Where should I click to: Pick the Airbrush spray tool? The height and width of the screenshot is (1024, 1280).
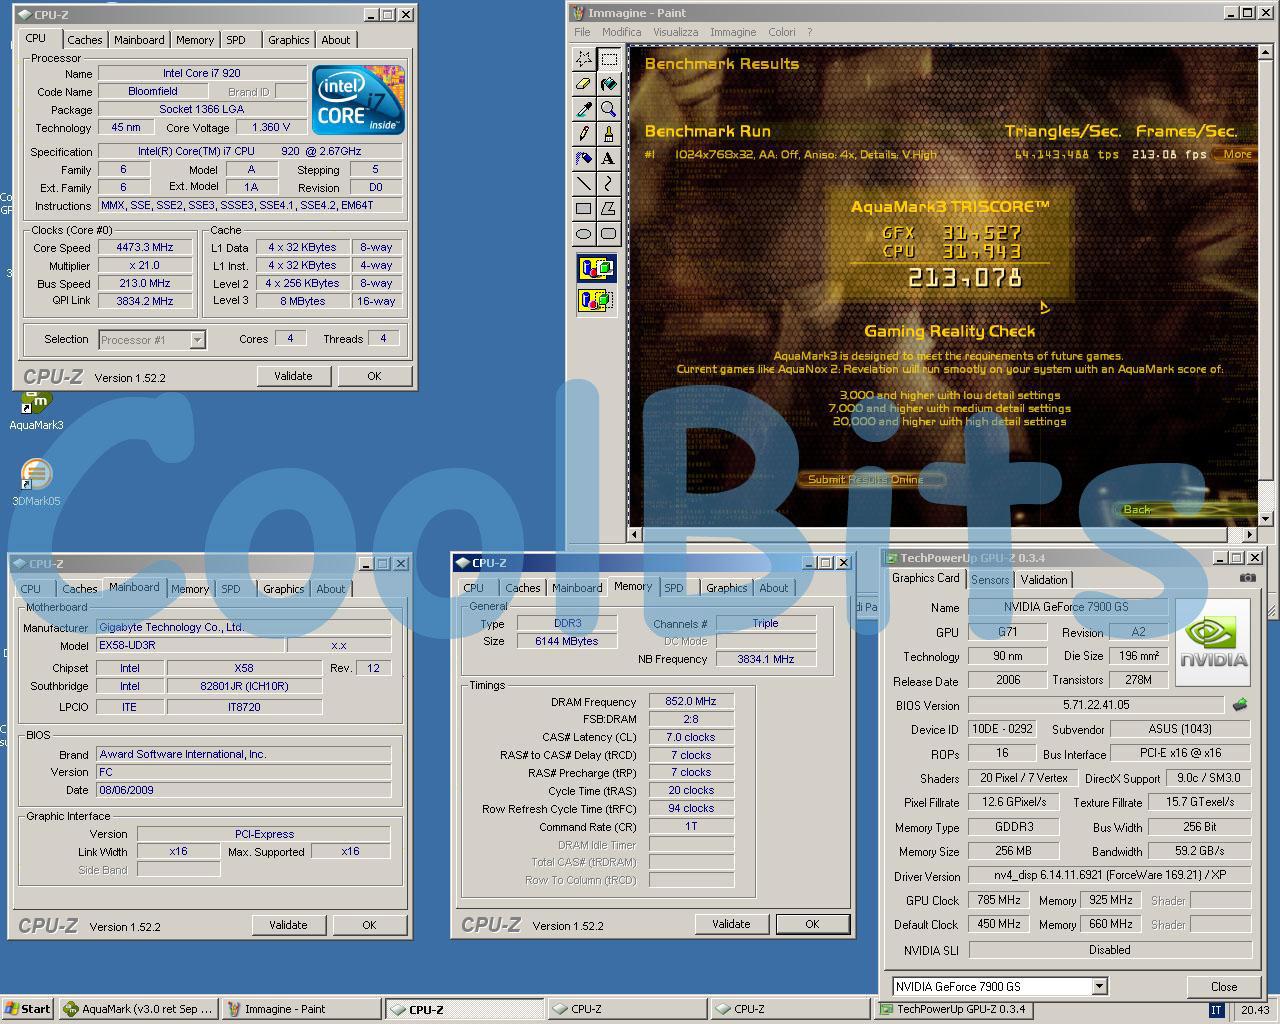coord(584,159)
